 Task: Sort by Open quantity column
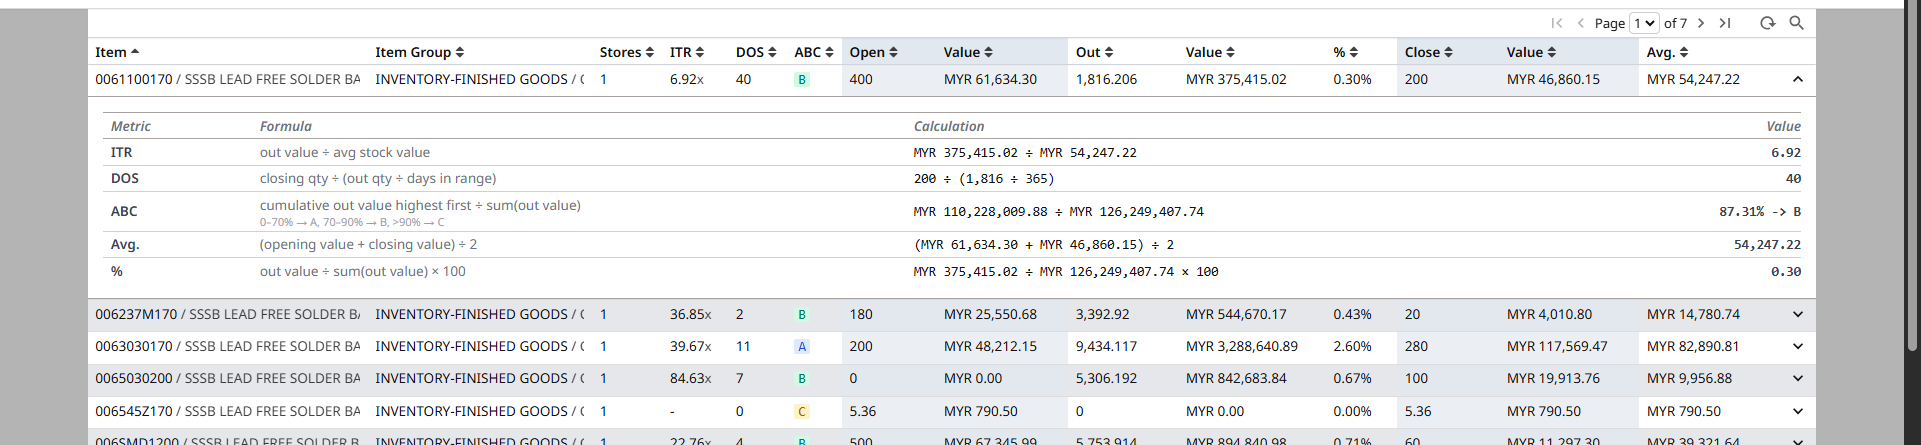(x=874, y=52)
